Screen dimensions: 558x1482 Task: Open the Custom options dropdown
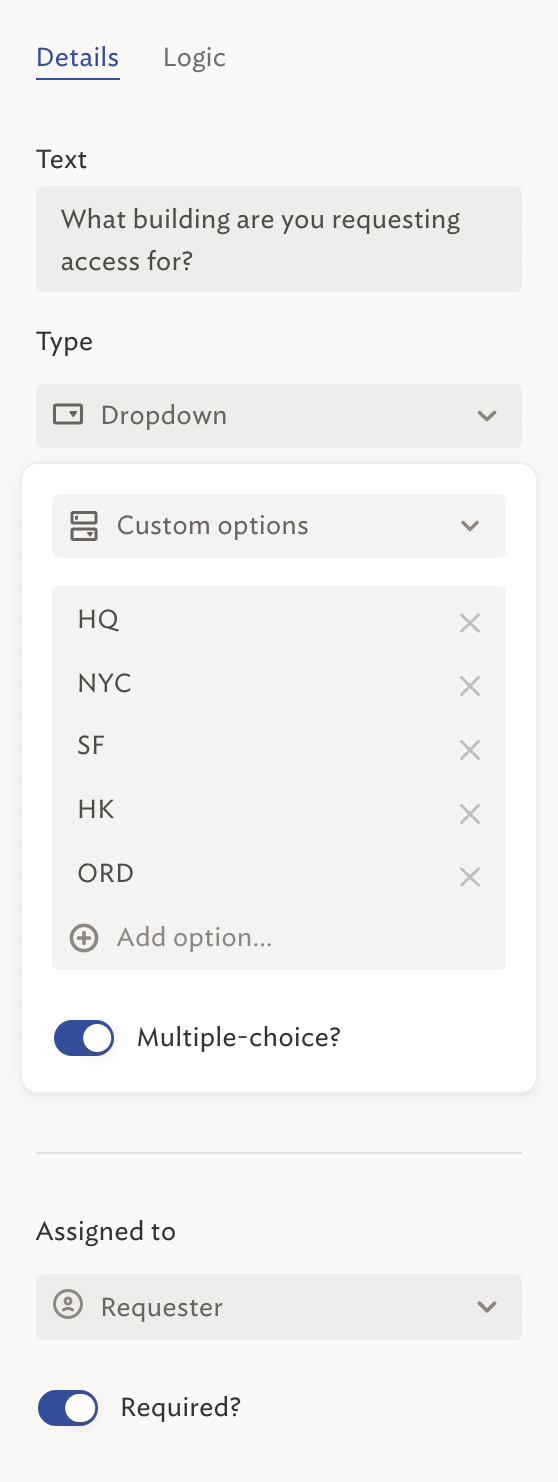click(x=279, y=526)
